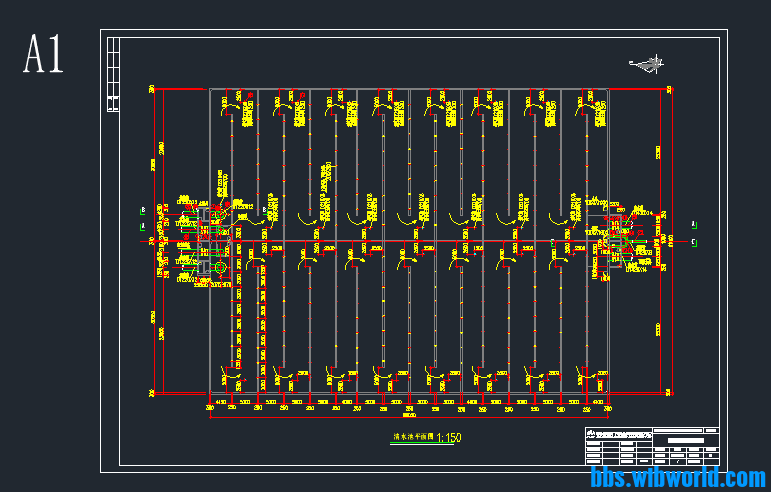The height and width of the screenshot is (492, 771).
Task: Select the 1:150 scale text
Action: click(x=448, y=438)
